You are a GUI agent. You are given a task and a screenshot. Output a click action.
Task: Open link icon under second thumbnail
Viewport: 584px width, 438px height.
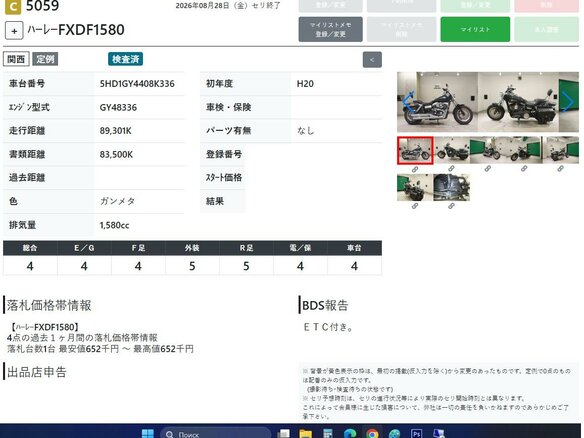point(451,169)
